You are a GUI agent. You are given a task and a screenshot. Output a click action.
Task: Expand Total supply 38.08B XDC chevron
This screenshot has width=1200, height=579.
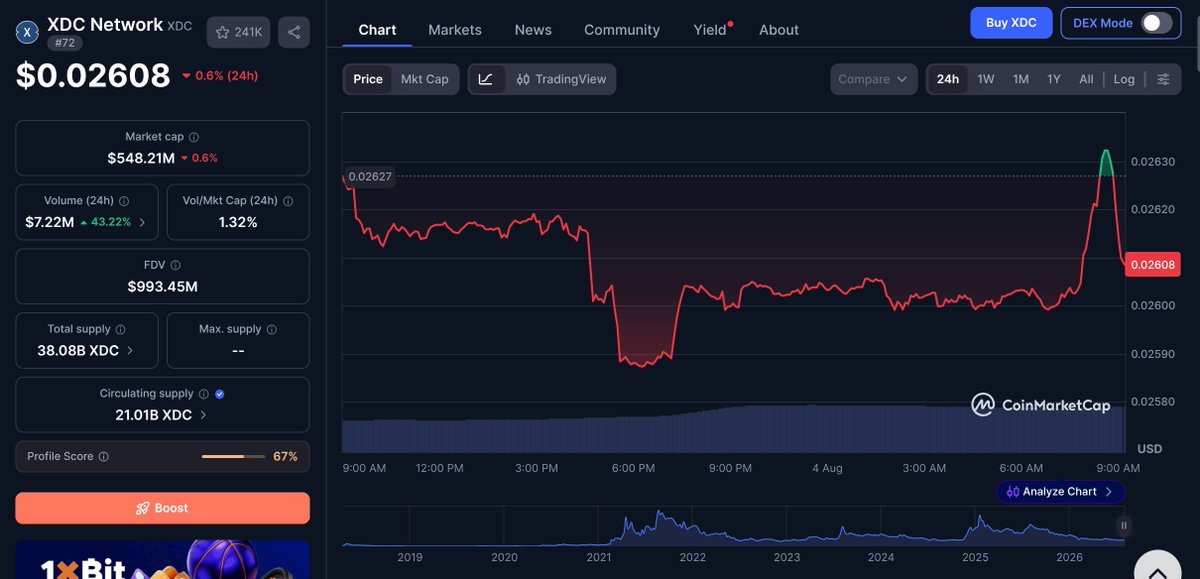pos(129,351)
